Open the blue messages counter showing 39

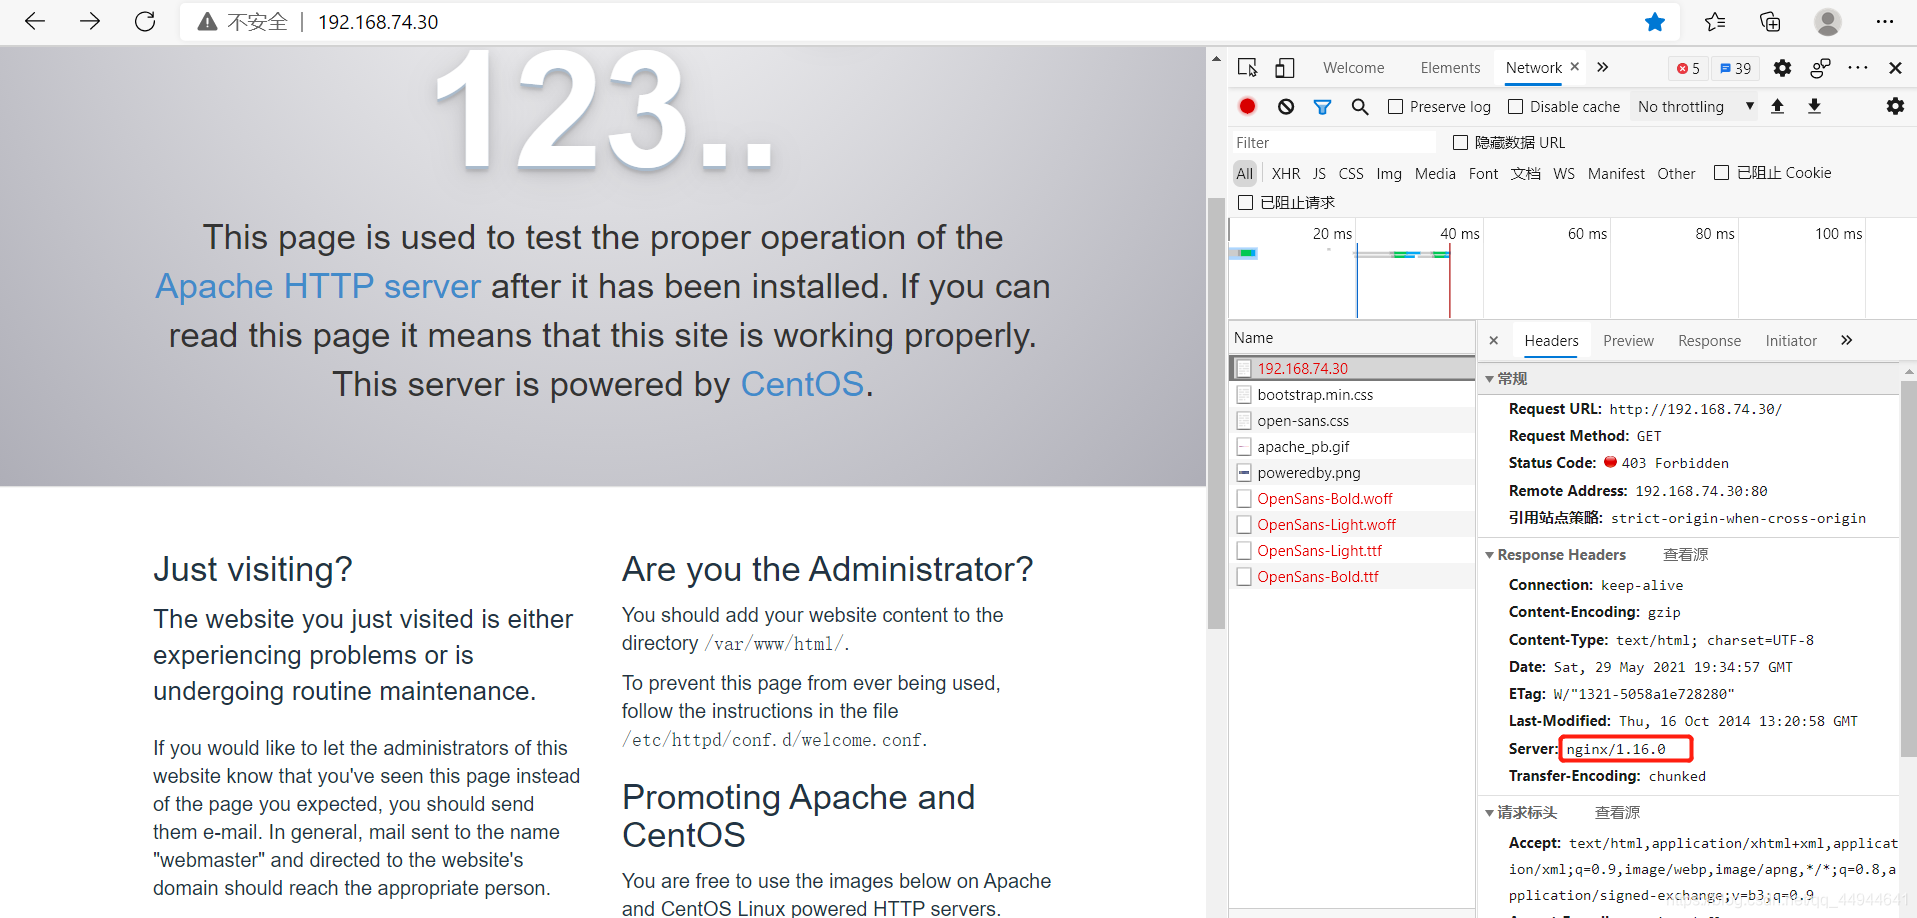(x=1736, y=68)
